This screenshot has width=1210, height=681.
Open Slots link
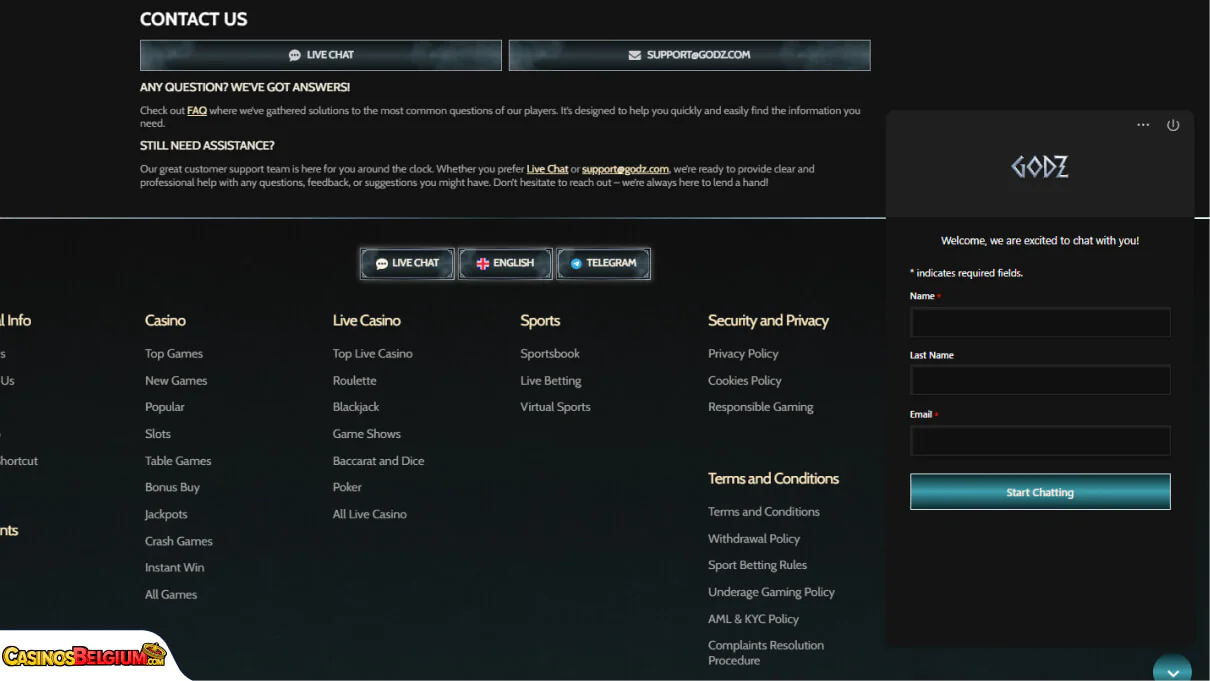[x=158, y=434]
